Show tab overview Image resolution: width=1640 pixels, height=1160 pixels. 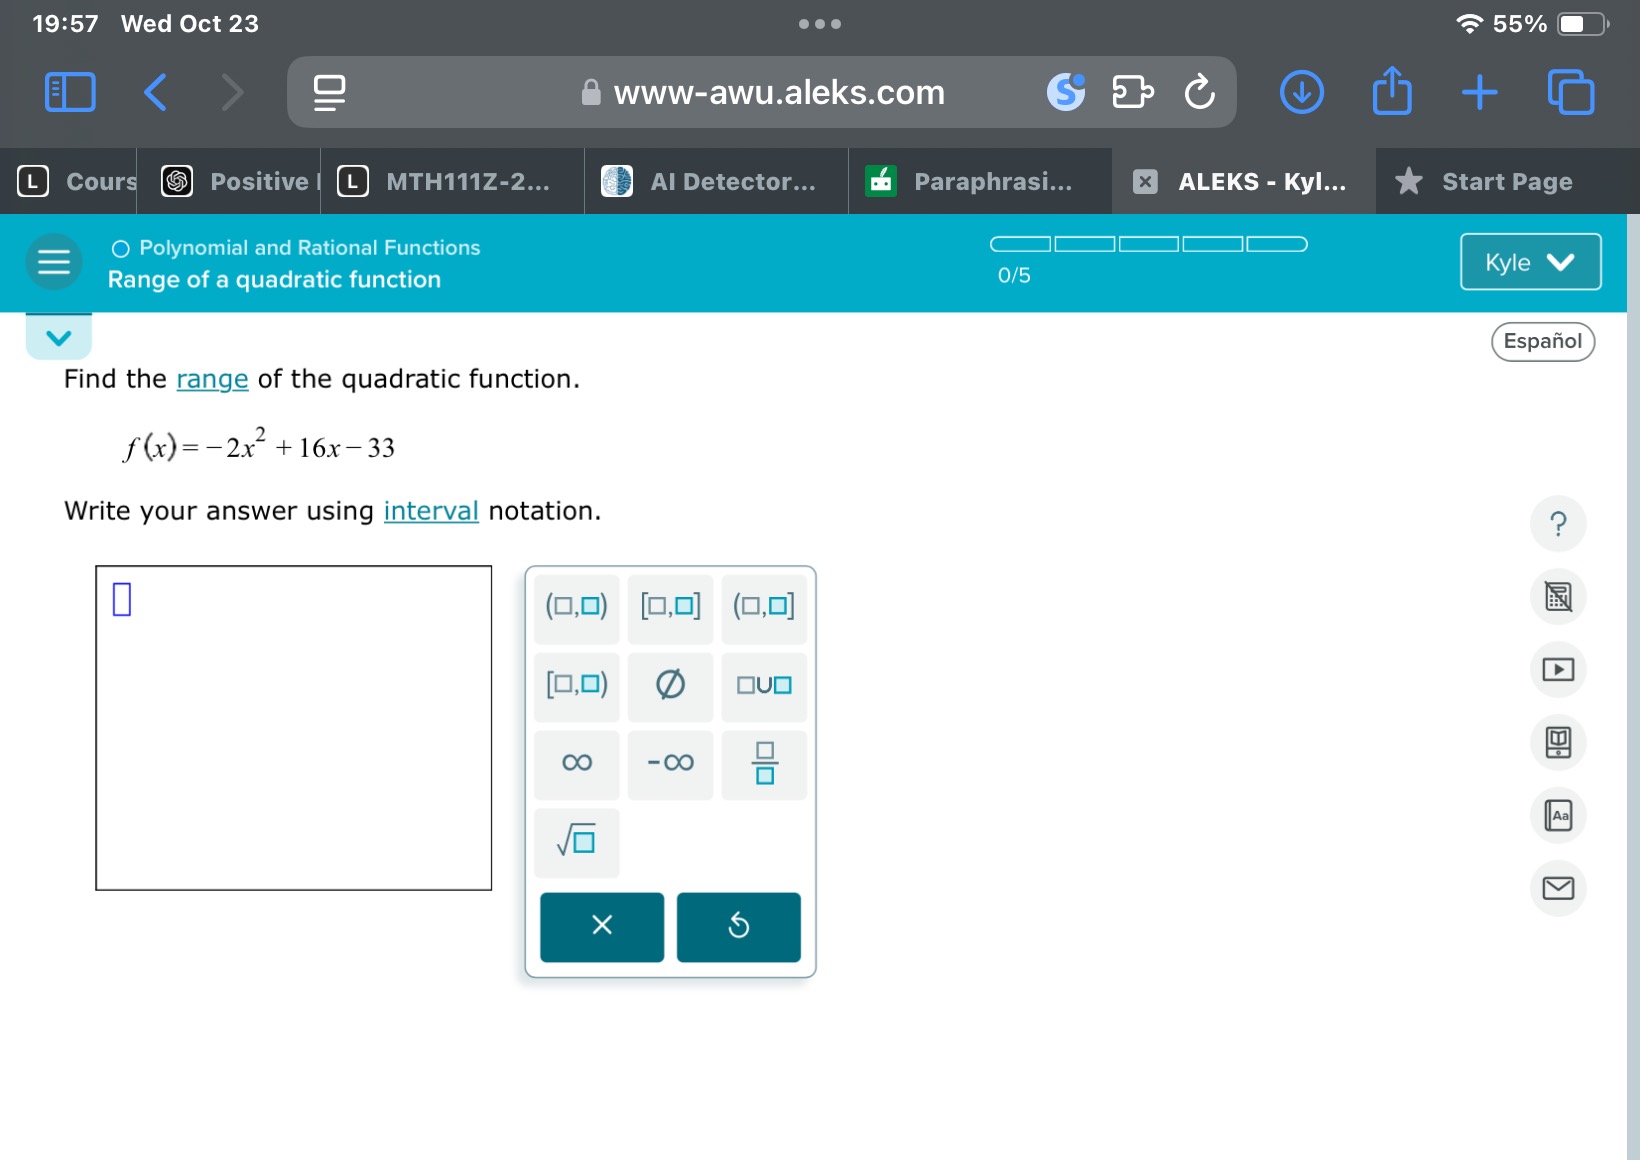1570,92
